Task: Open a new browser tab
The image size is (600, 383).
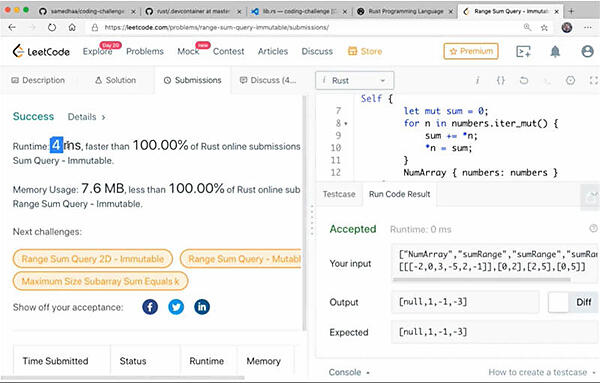Action: (x=571, y=11)
